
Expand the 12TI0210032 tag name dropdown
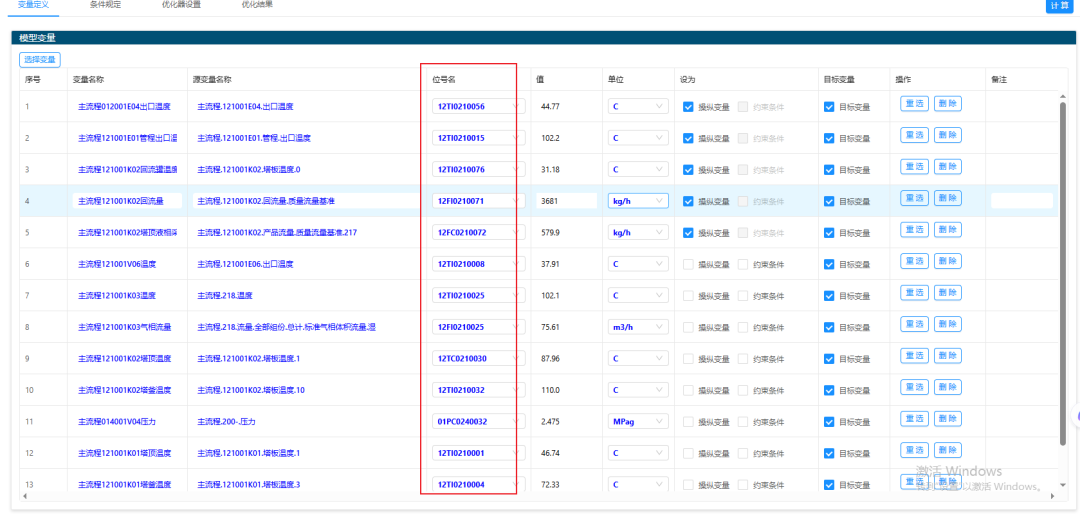tap(479, 390)
